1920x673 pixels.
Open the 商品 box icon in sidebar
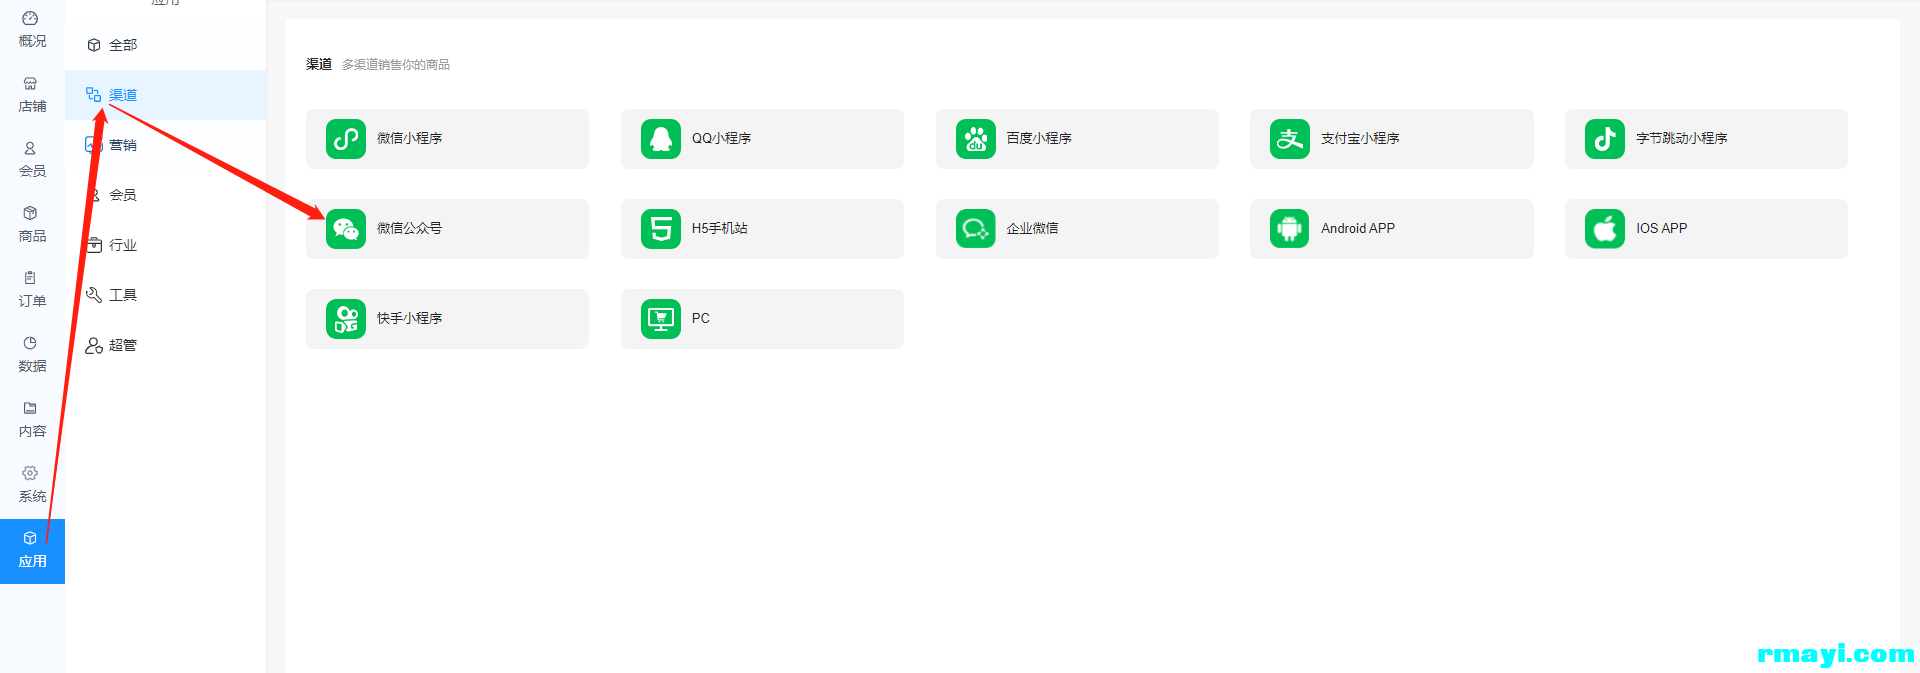(30, 213)
